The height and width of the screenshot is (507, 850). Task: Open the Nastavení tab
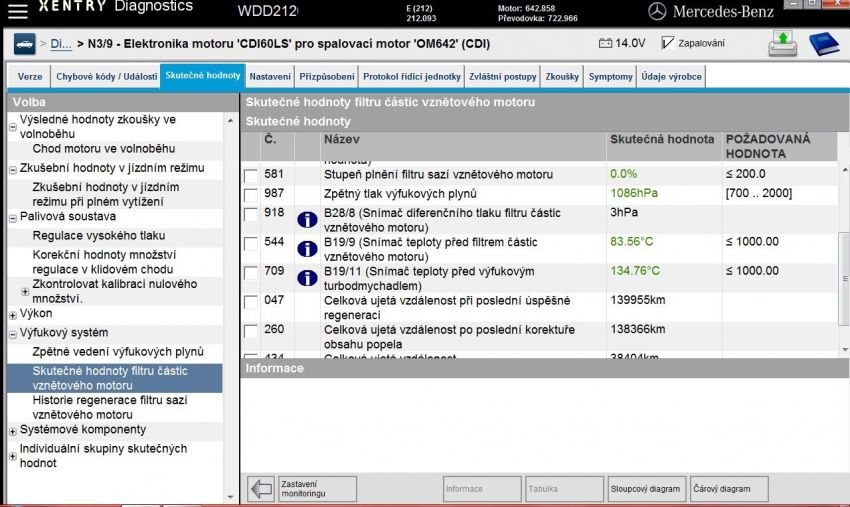tap(270, 77)
